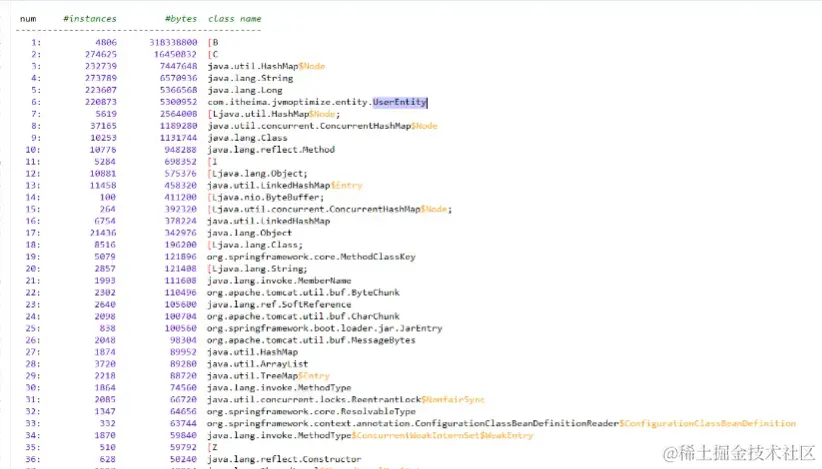Select java.util.concurrent.ConcurrentHashMap$Node in row 8
The height and width of the screenshot is (469, 822).
[322, 126]
